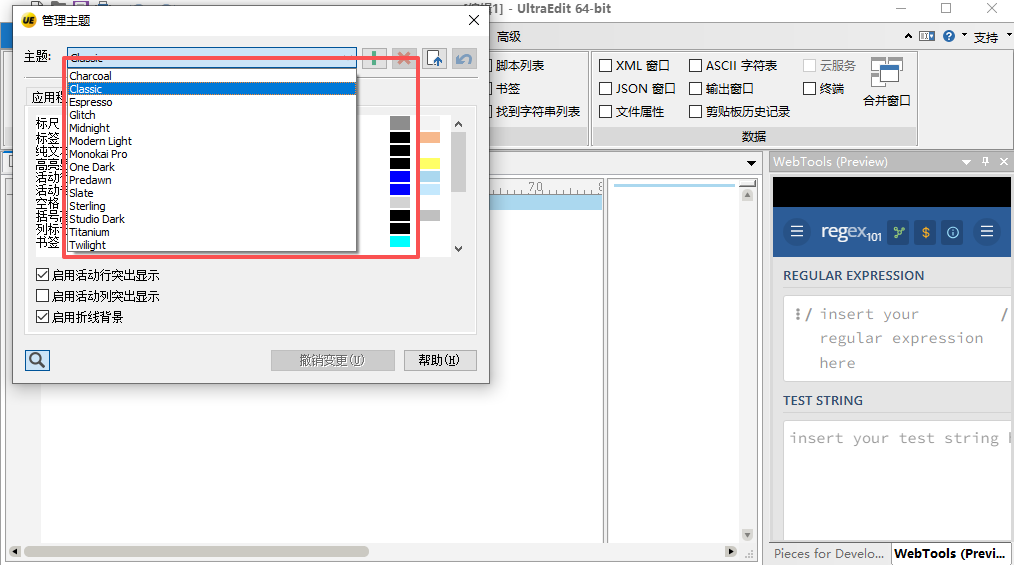This screenshot has width=1014, height=565.
Task: Toggle 启用折线背景 checkbox
Action: [43, 317]
